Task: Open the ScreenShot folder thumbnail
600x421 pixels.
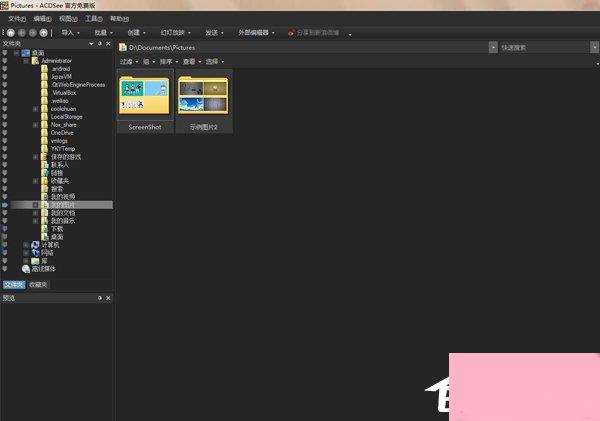Action: tap(145, 97)
